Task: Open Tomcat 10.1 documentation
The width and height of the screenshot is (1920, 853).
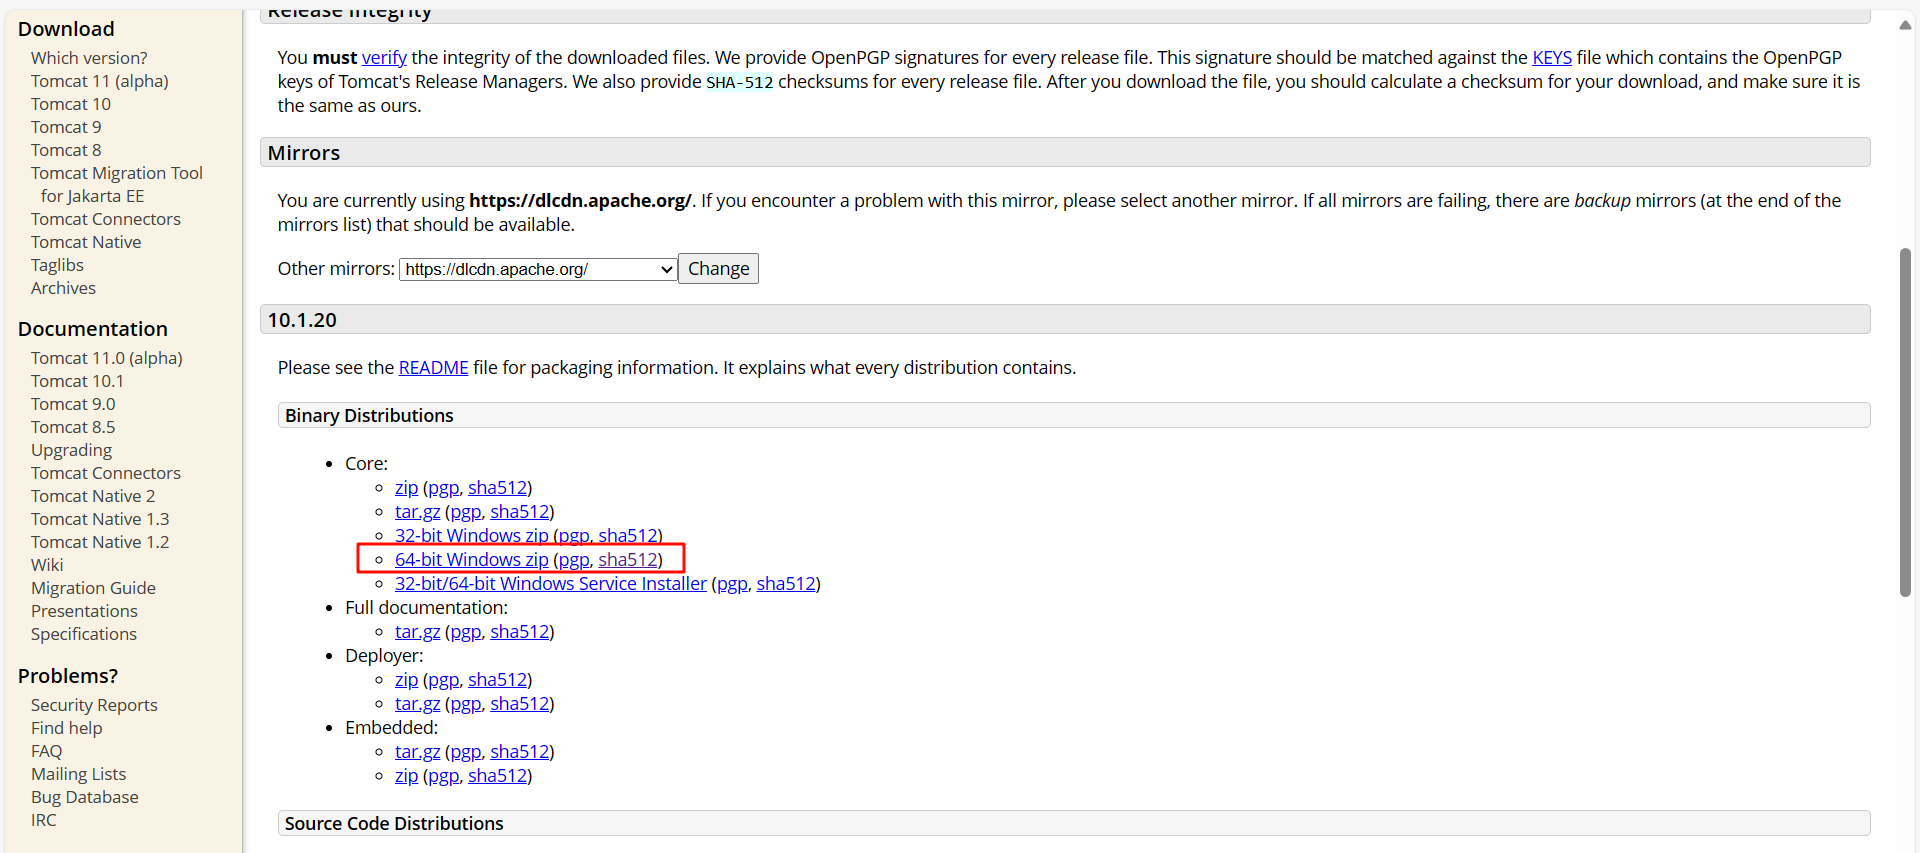Action: [x=77, y=381]
